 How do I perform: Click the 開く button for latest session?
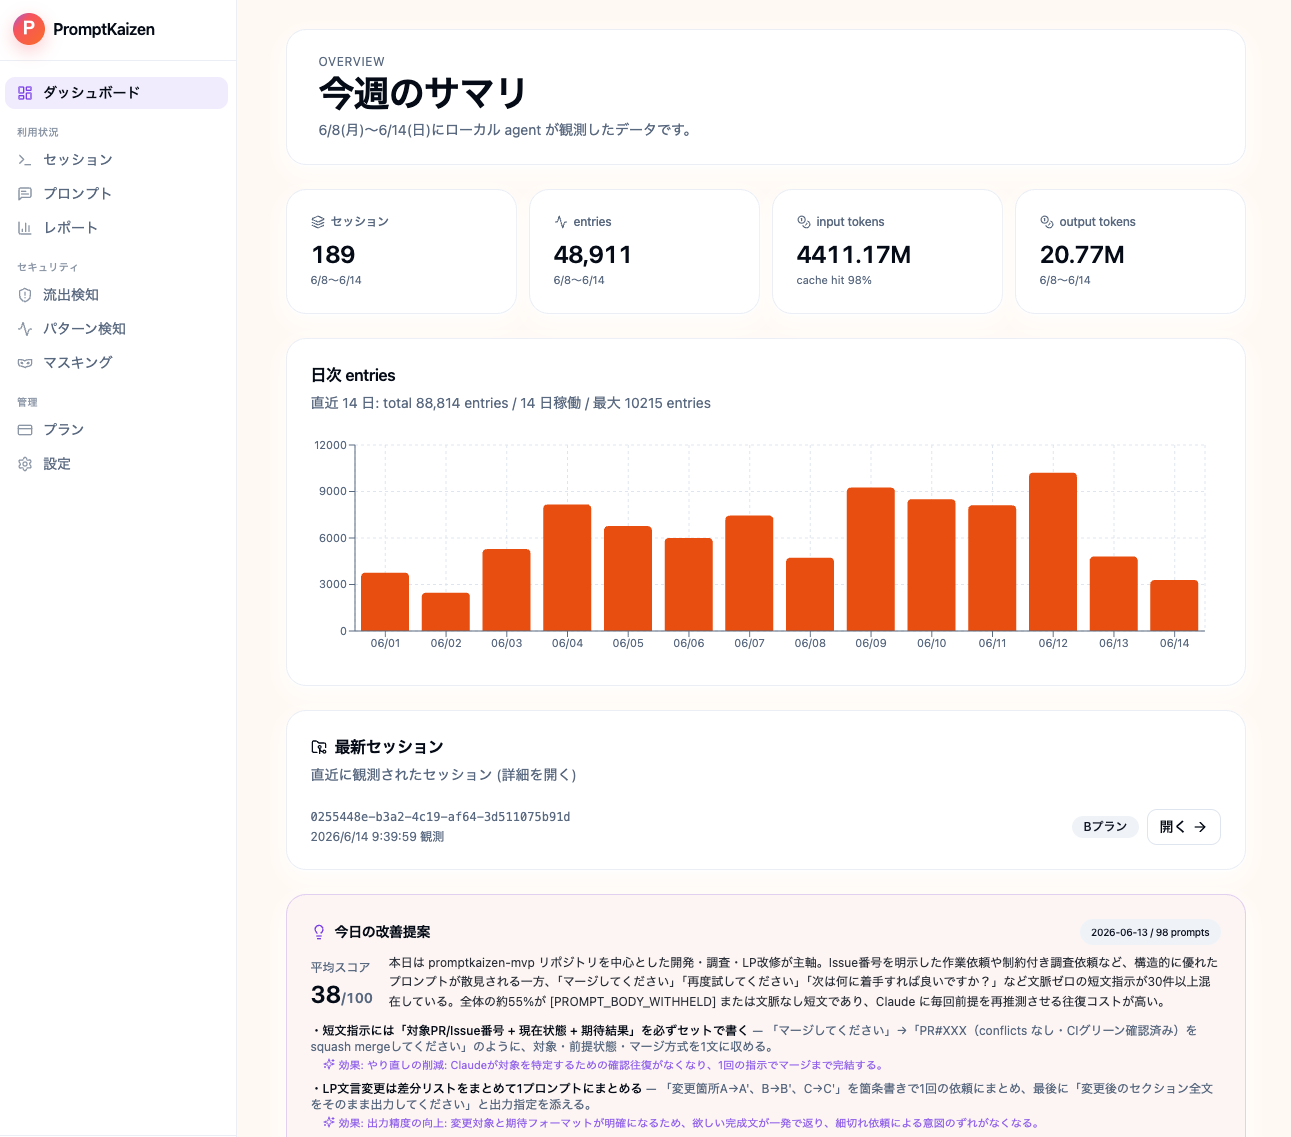pos(1183,827)
